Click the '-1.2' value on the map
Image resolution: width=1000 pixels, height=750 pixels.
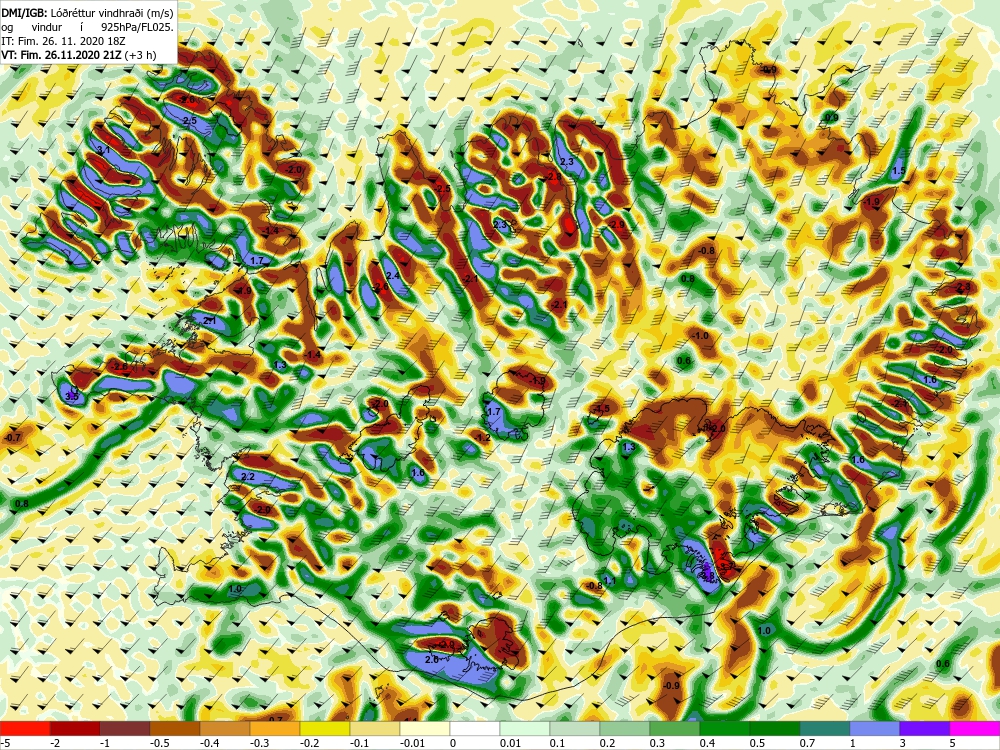point(483,438)
